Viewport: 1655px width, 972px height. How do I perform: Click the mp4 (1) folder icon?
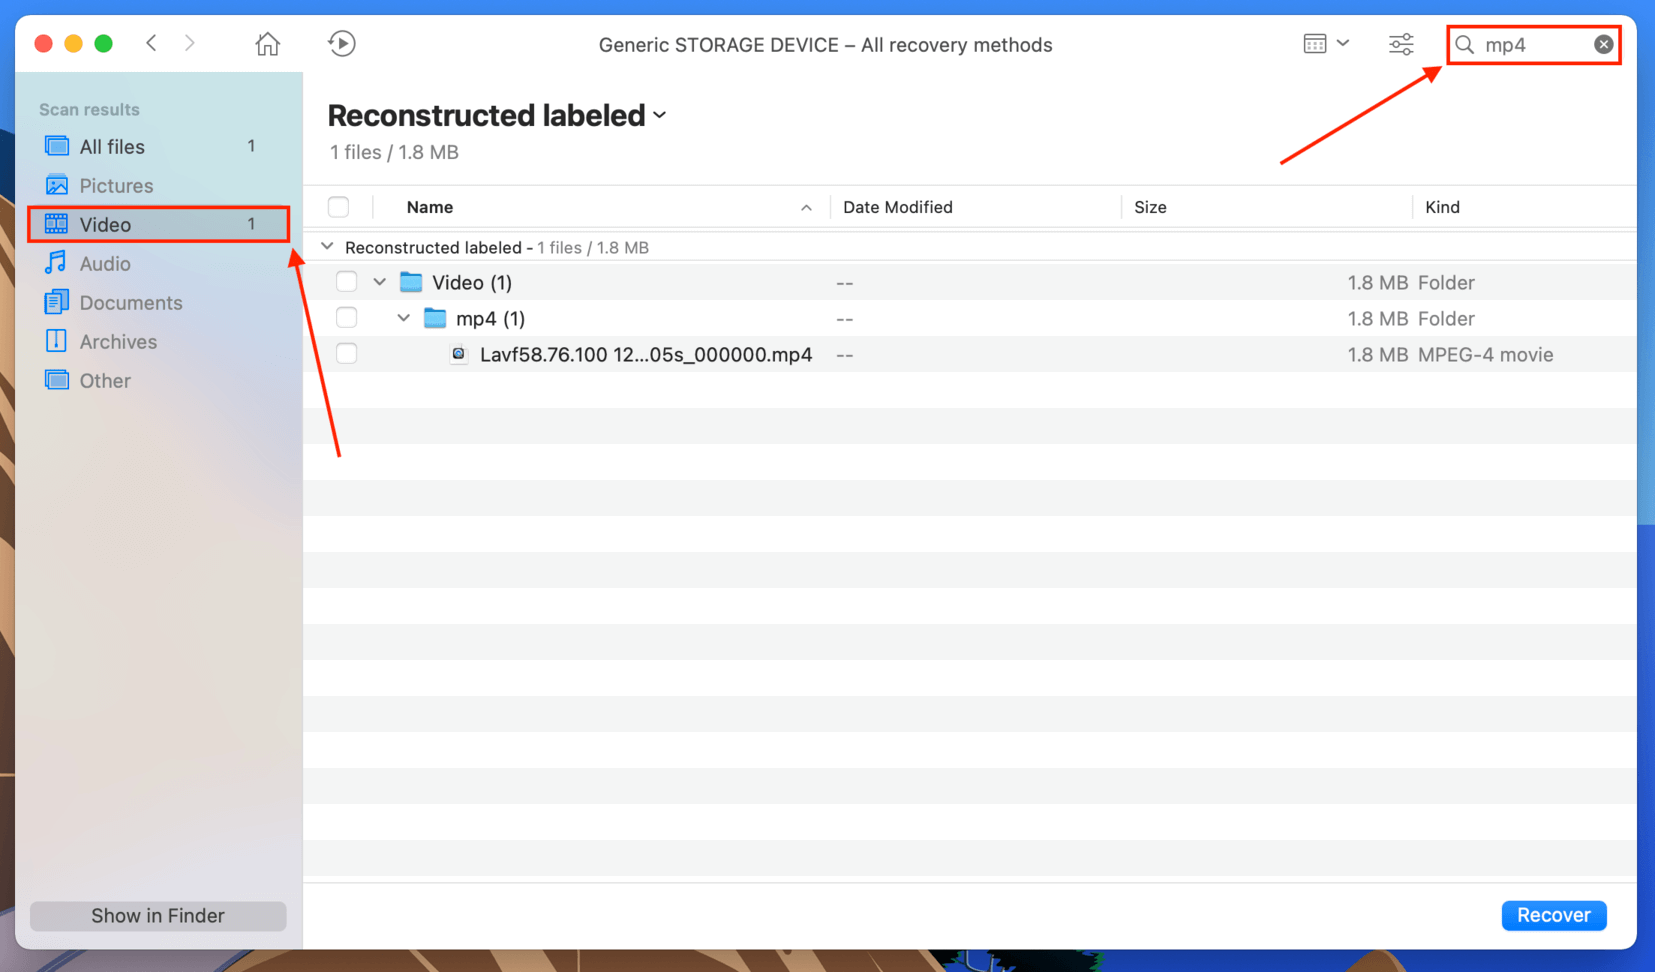[x=435, y=318]
